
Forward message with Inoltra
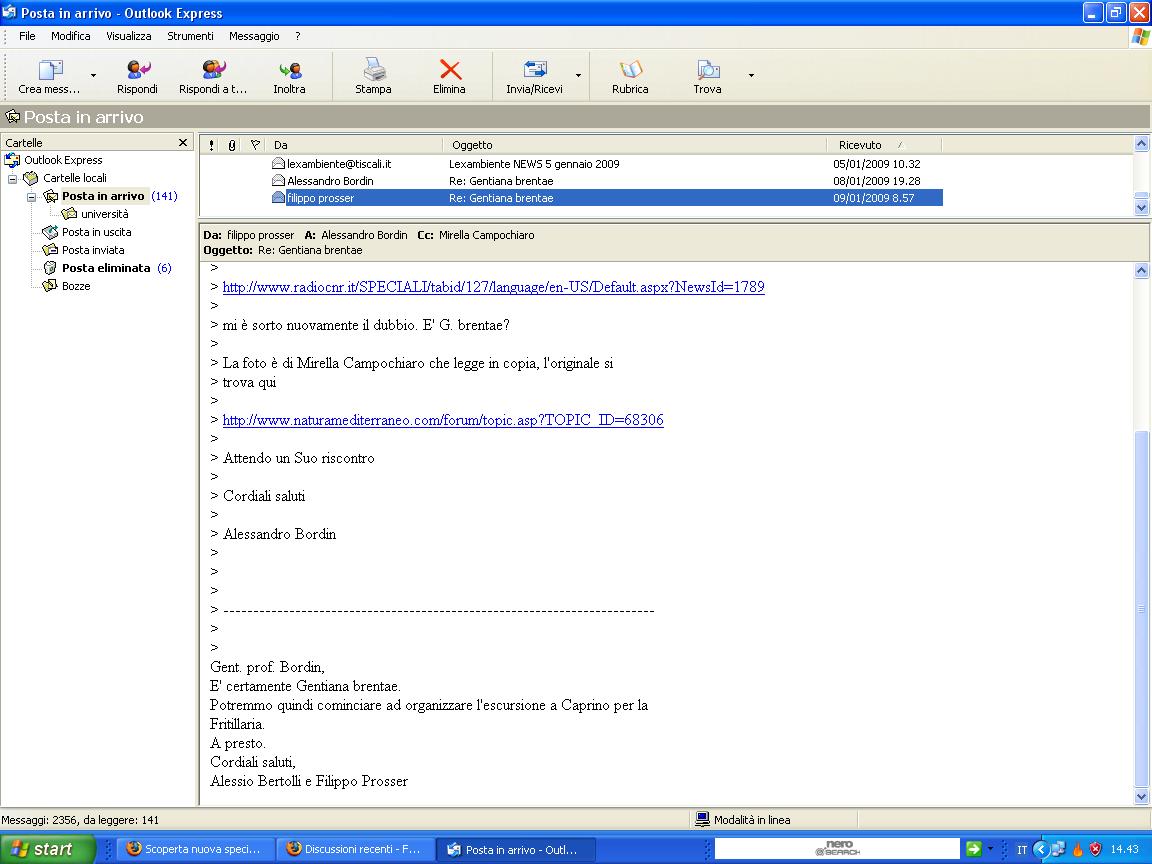pos(289,76)
